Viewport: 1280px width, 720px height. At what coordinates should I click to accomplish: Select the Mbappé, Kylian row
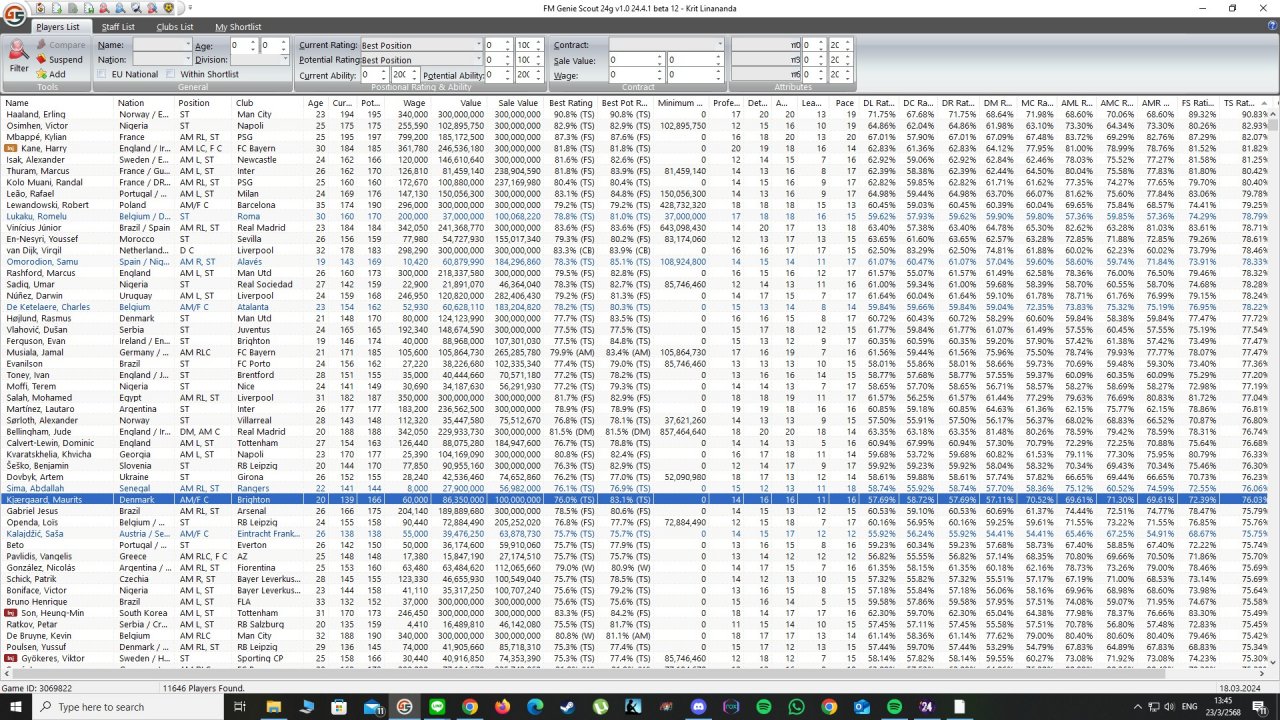pos(635,137)
